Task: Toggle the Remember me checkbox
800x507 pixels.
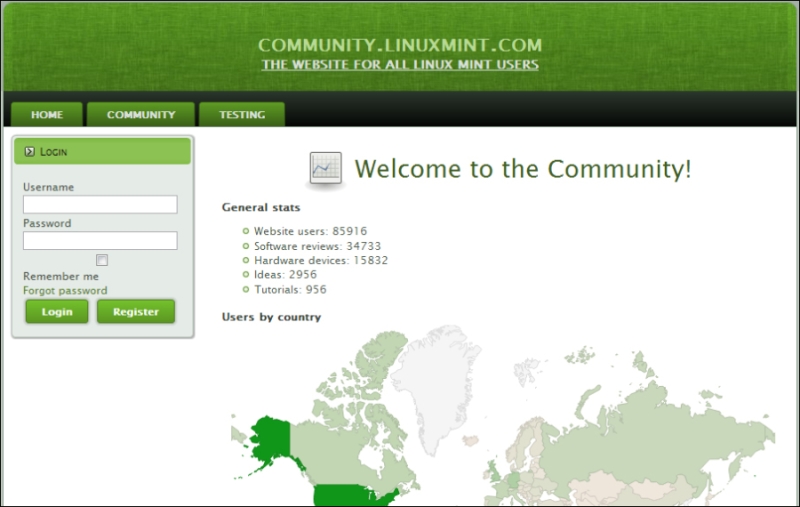Action: click(102, 260)
